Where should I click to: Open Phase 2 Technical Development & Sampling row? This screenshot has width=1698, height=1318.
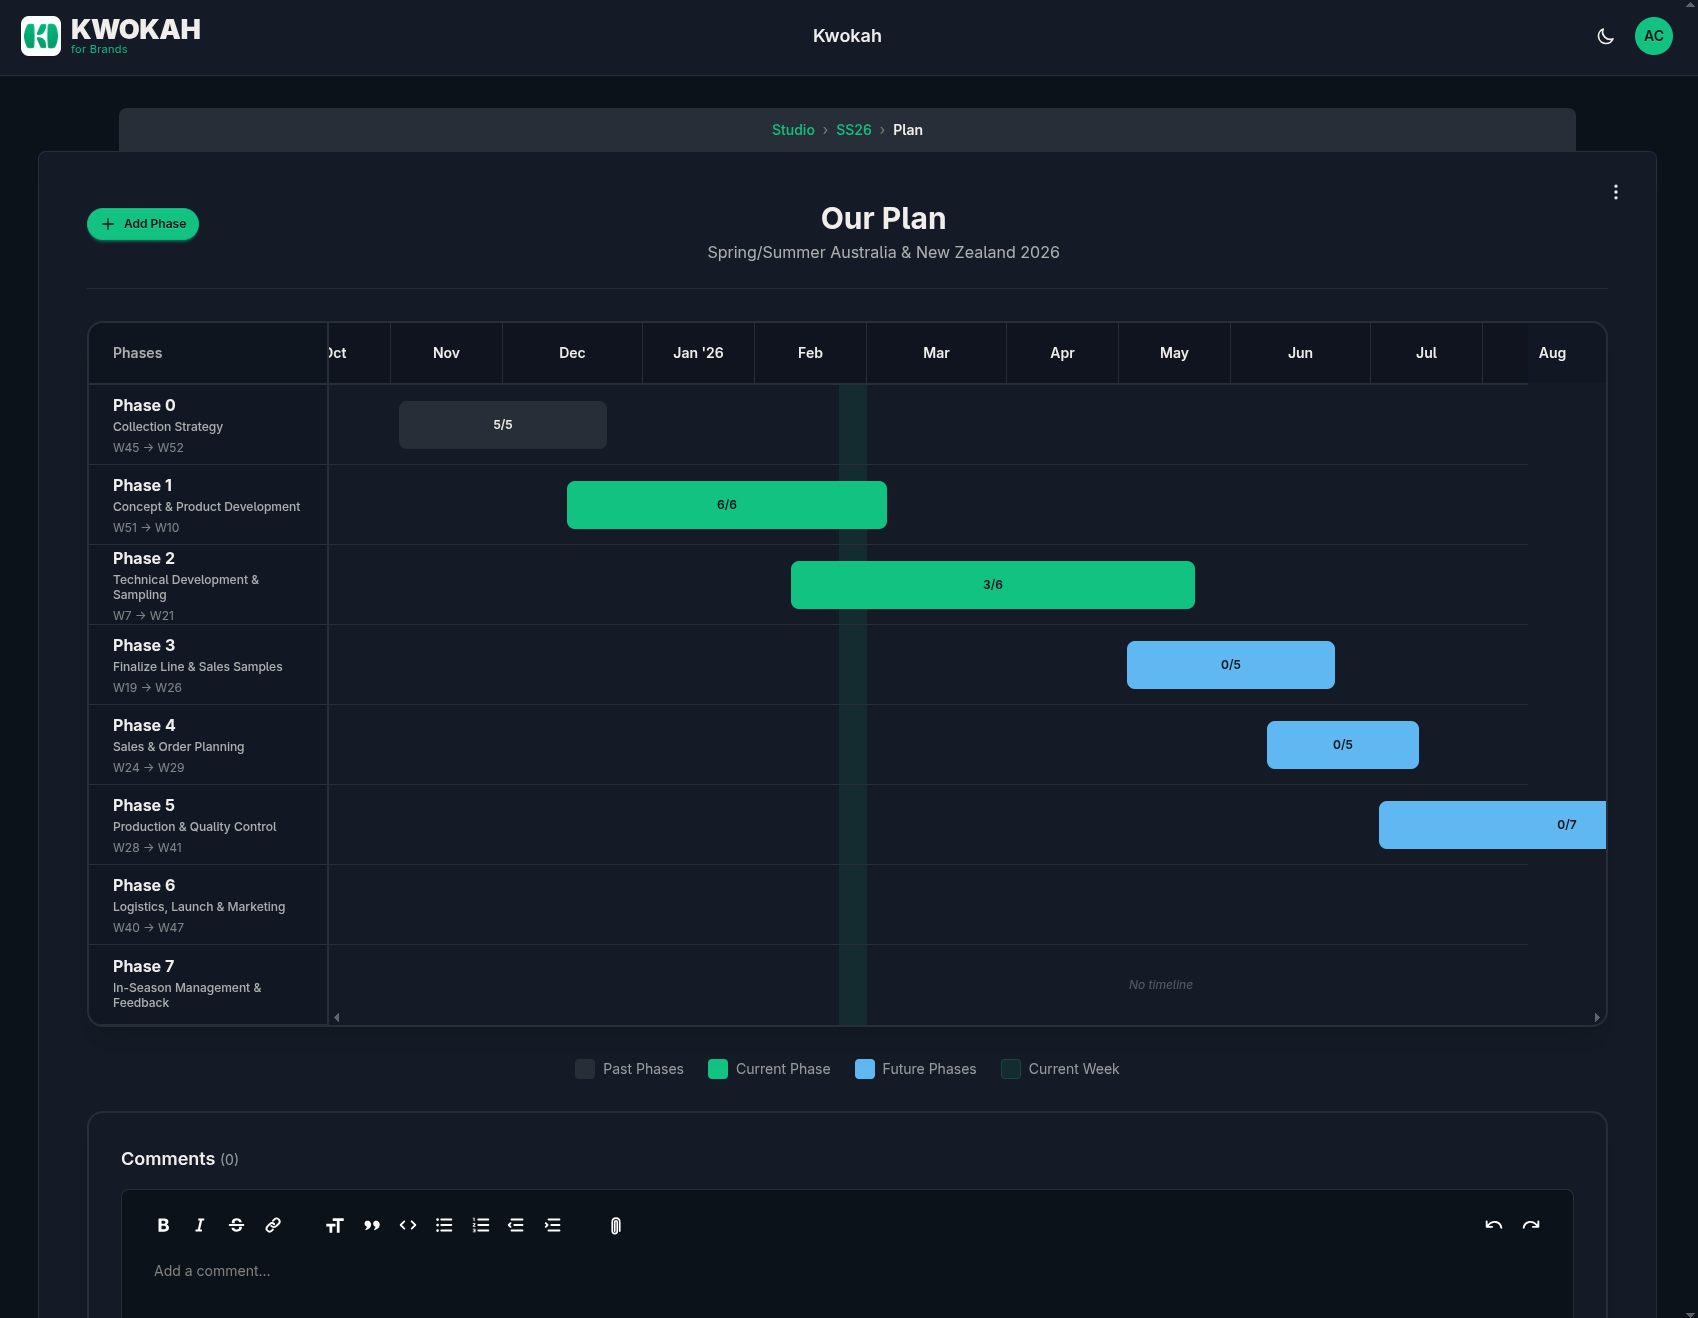pos(208,585)
